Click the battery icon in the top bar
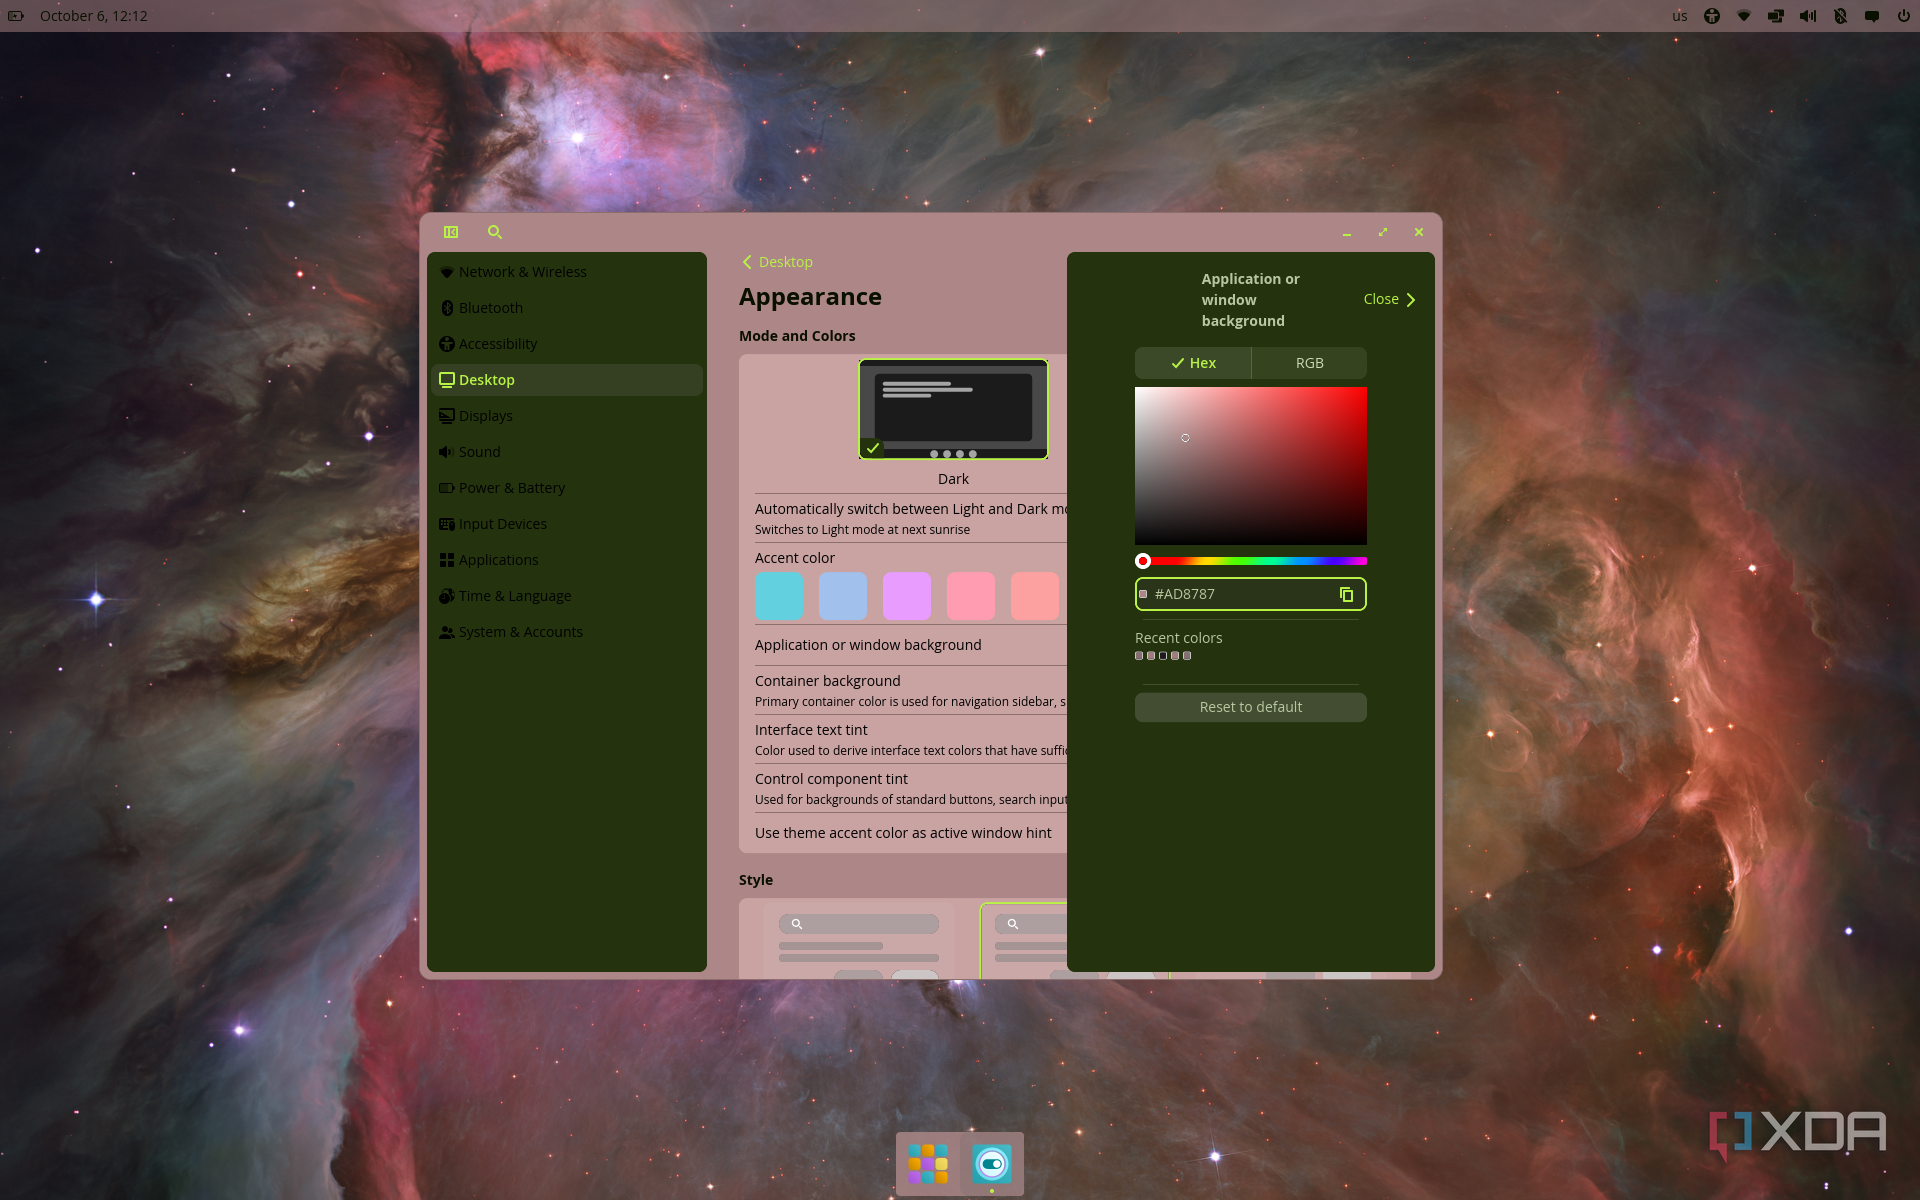The height and width of the screenshot is (1200, 1920). point(16,16)
